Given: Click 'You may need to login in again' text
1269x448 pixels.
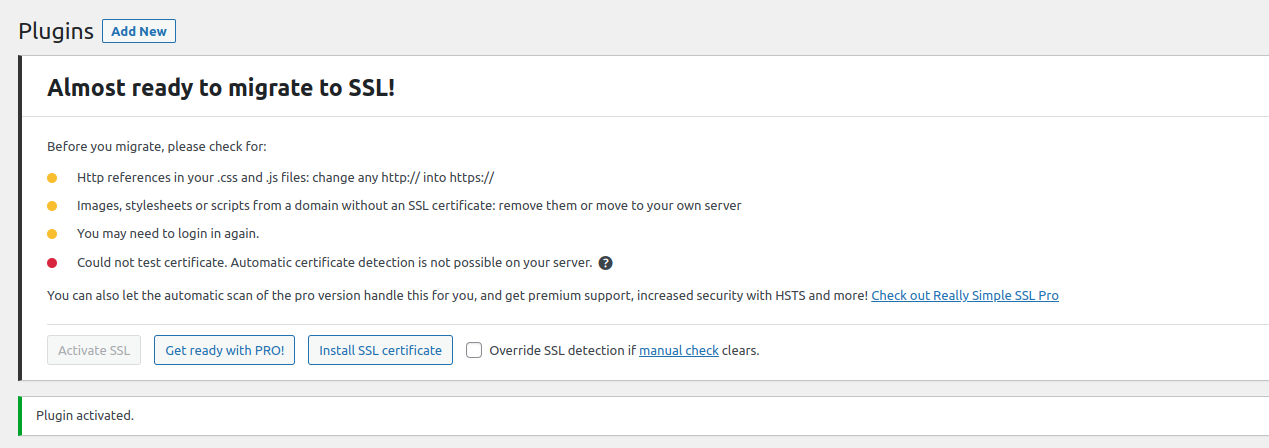Looking at the screenshot, I should [x=168, y=234].
